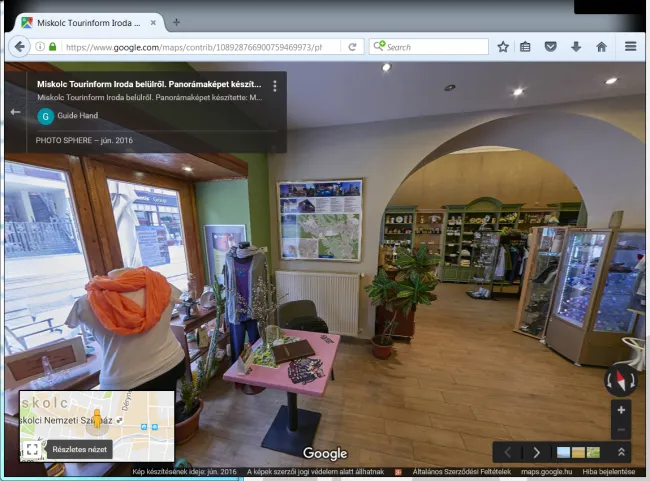Open the bookmarks list icon

pos(525,47)
